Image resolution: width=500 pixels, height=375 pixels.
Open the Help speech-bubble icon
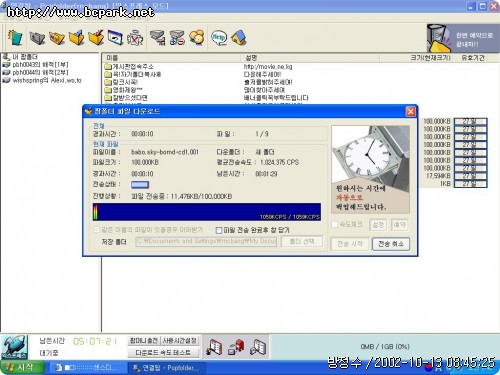[219, 37]
